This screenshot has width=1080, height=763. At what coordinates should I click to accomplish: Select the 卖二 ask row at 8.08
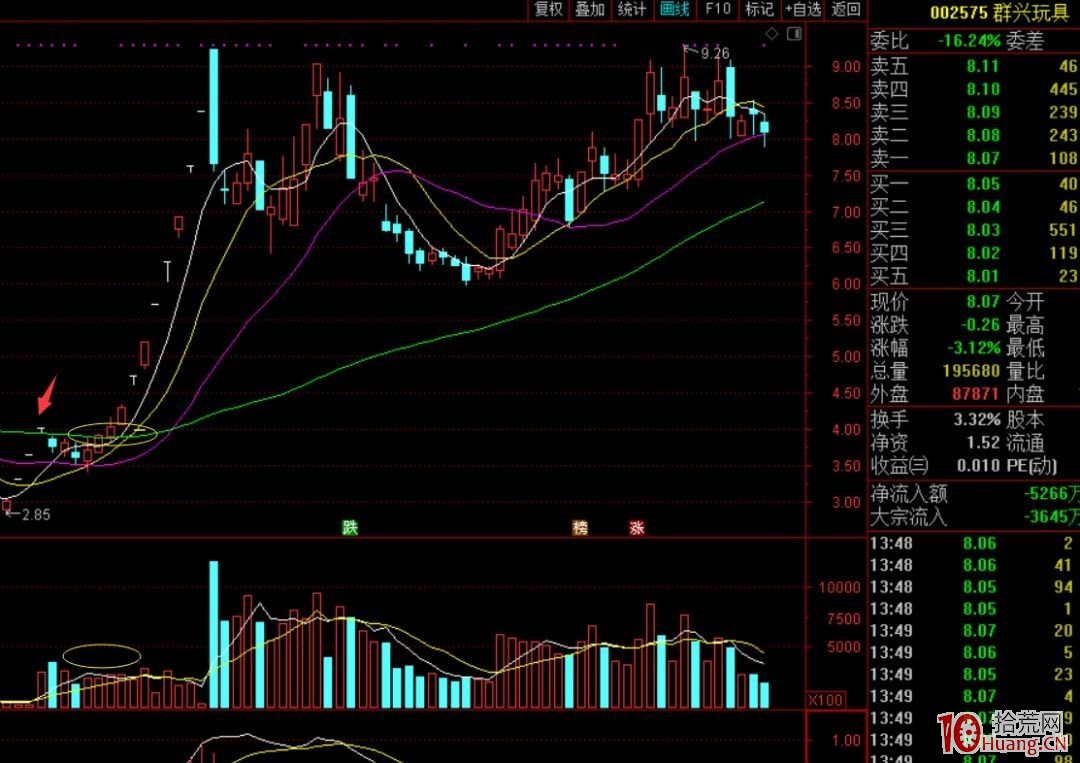[x=973, y=135]
